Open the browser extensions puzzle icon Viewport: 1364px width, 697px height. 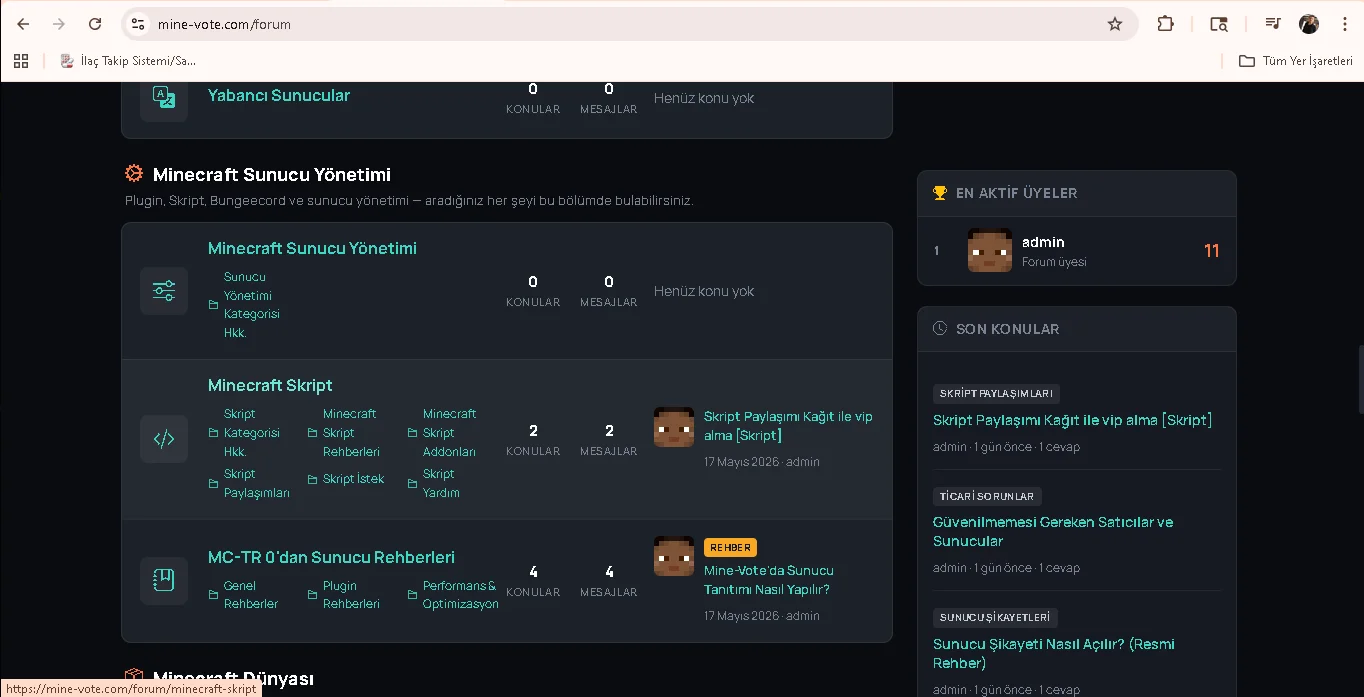pos(1165,24)
